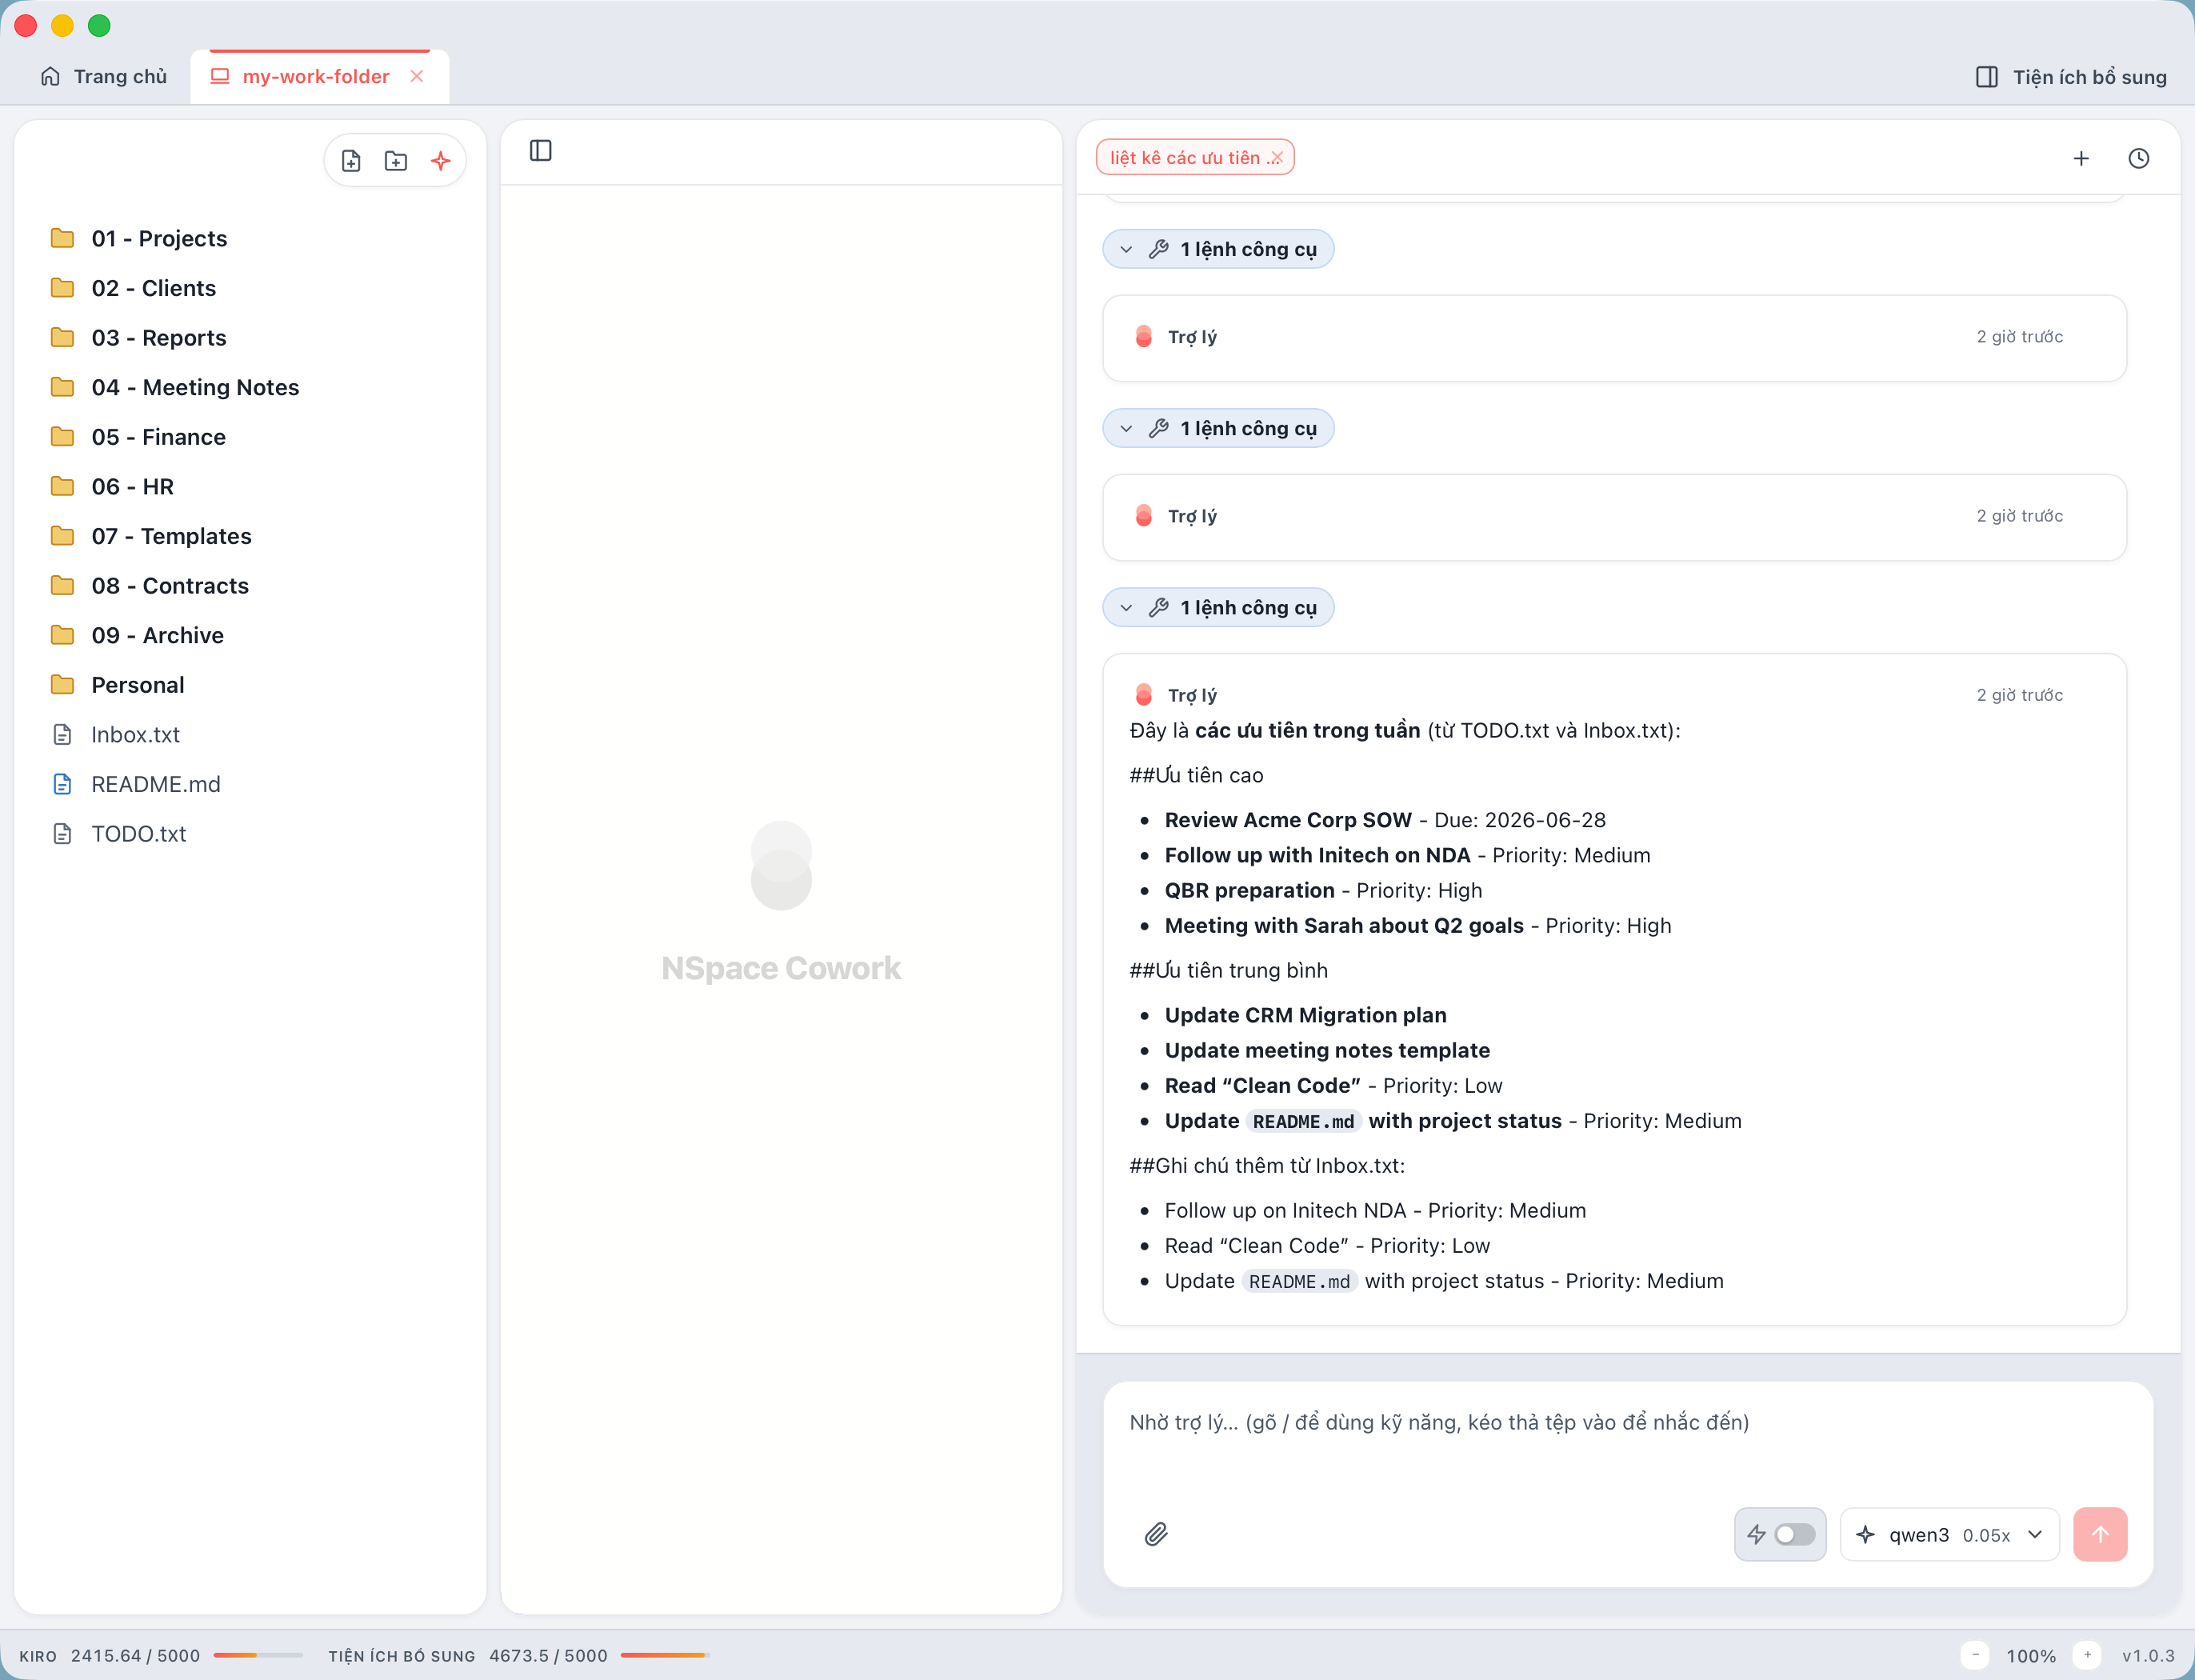
Task: Expand the 02 - Clients folder
Action: [x=250, y=288]
